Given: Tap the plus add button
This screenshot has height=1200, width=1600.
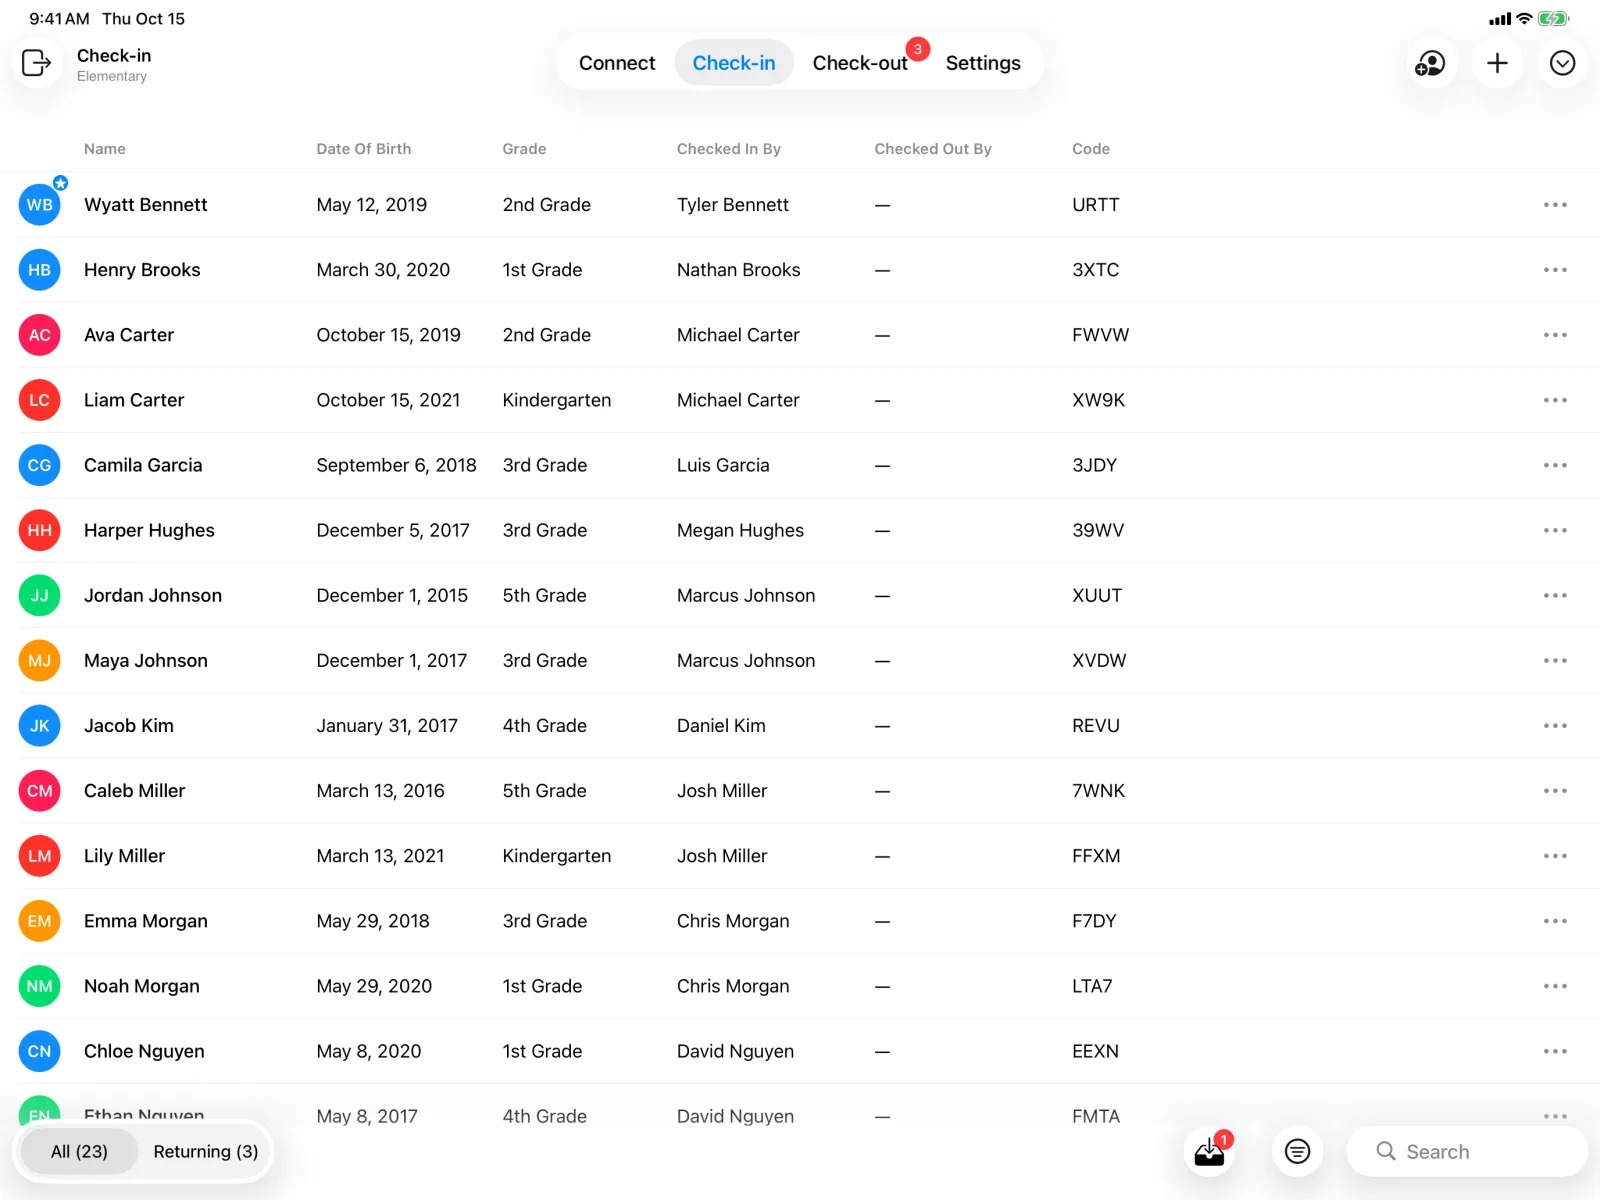Looking at the screenshot, I should click(x=1497, y=63).
